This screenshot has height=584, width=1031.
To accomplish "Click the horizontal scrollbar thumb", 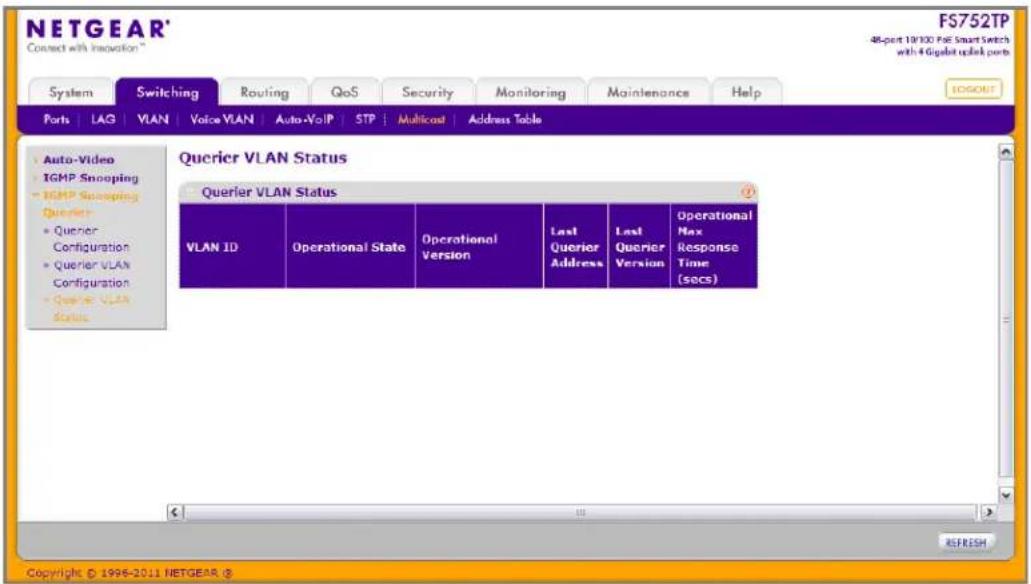I will click(581, 512).
